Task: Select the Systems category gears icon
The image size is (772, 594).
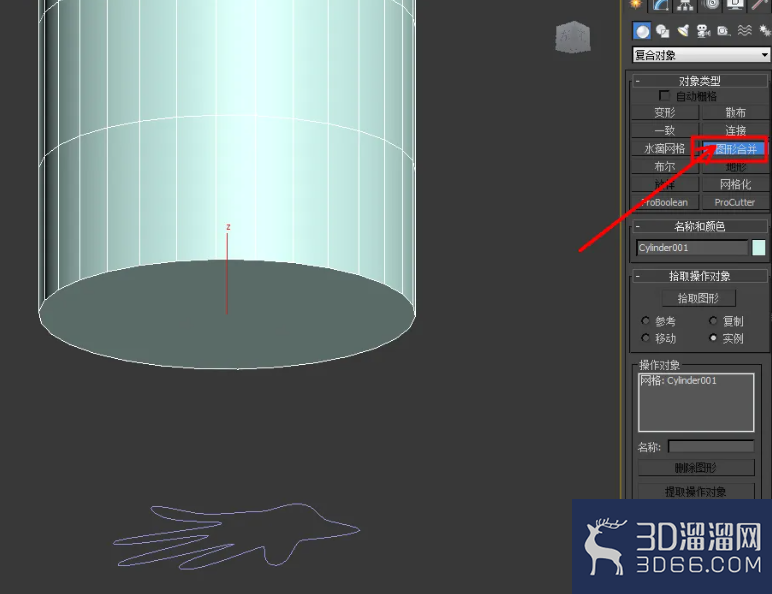Action: pos(765,31)
